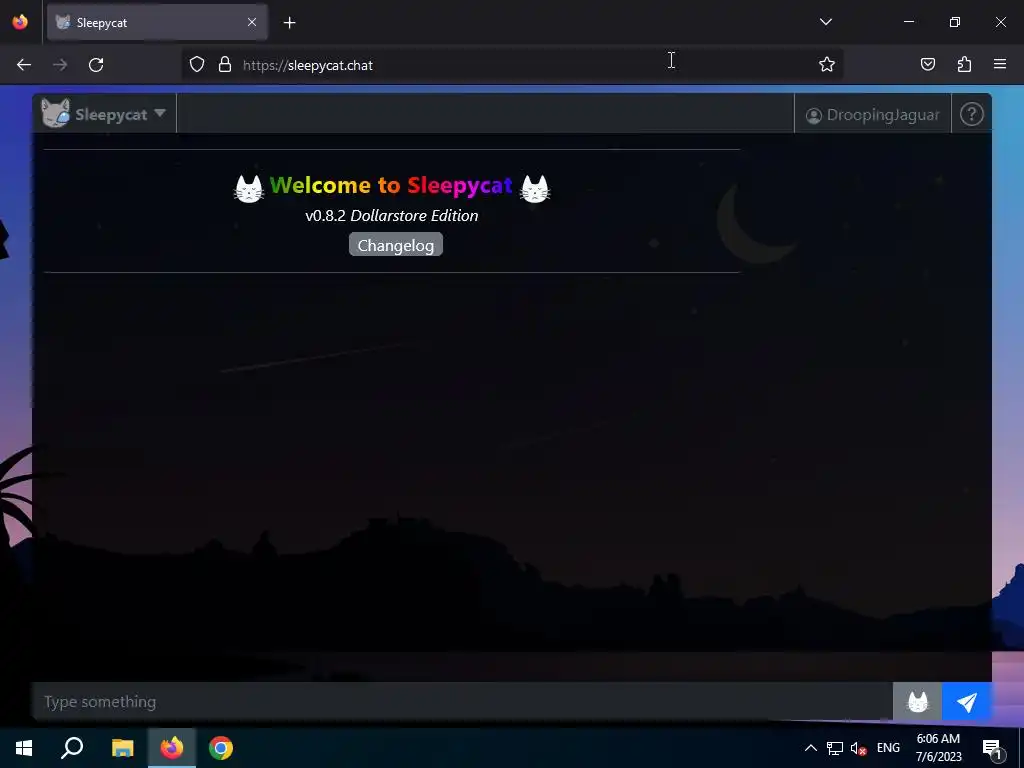
Task: Click the DroopingJaguar user profile
Action: pos(872,115)
